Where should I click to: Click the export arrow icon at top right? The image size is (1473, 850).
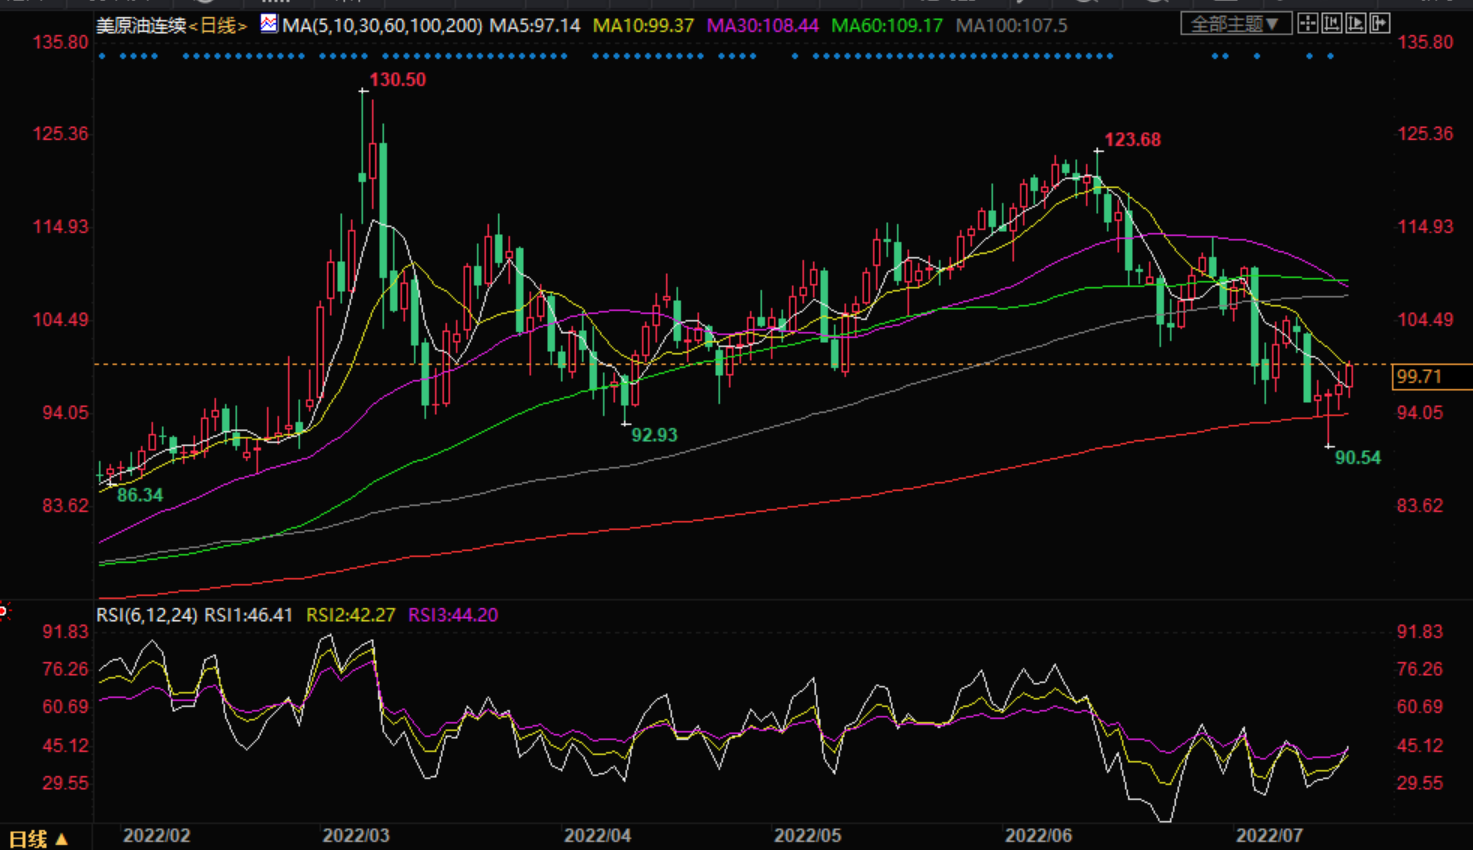pos(1379,23)
